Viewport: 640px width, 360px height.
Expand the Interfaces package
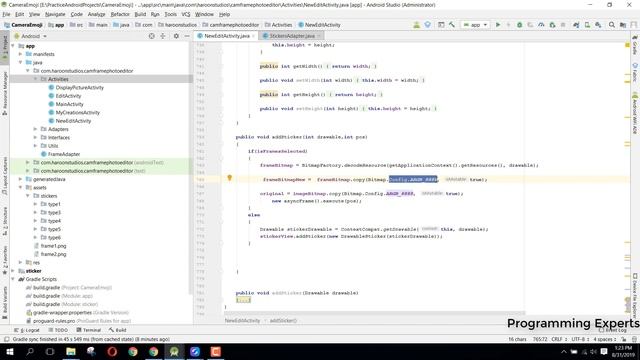(36, 137)
